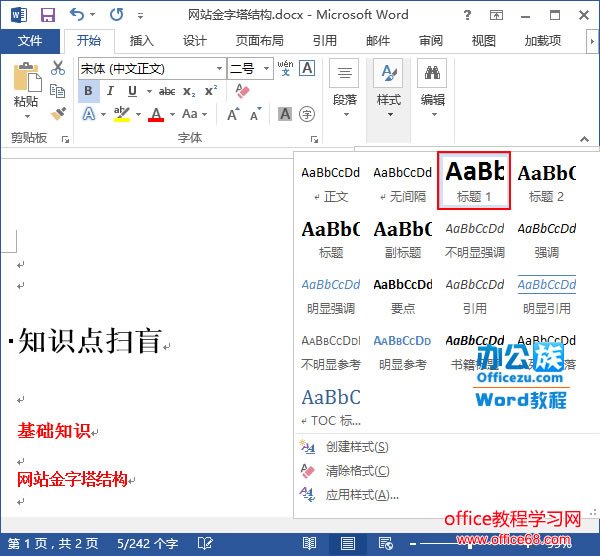
Task: Click the Undo arrow icon
Action: 77,15
